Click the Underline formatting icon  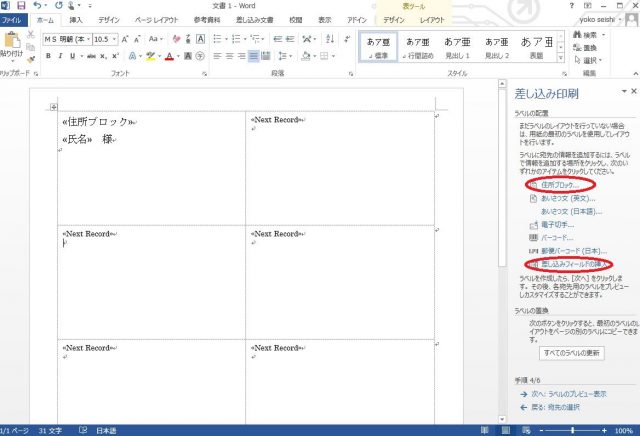73,56
